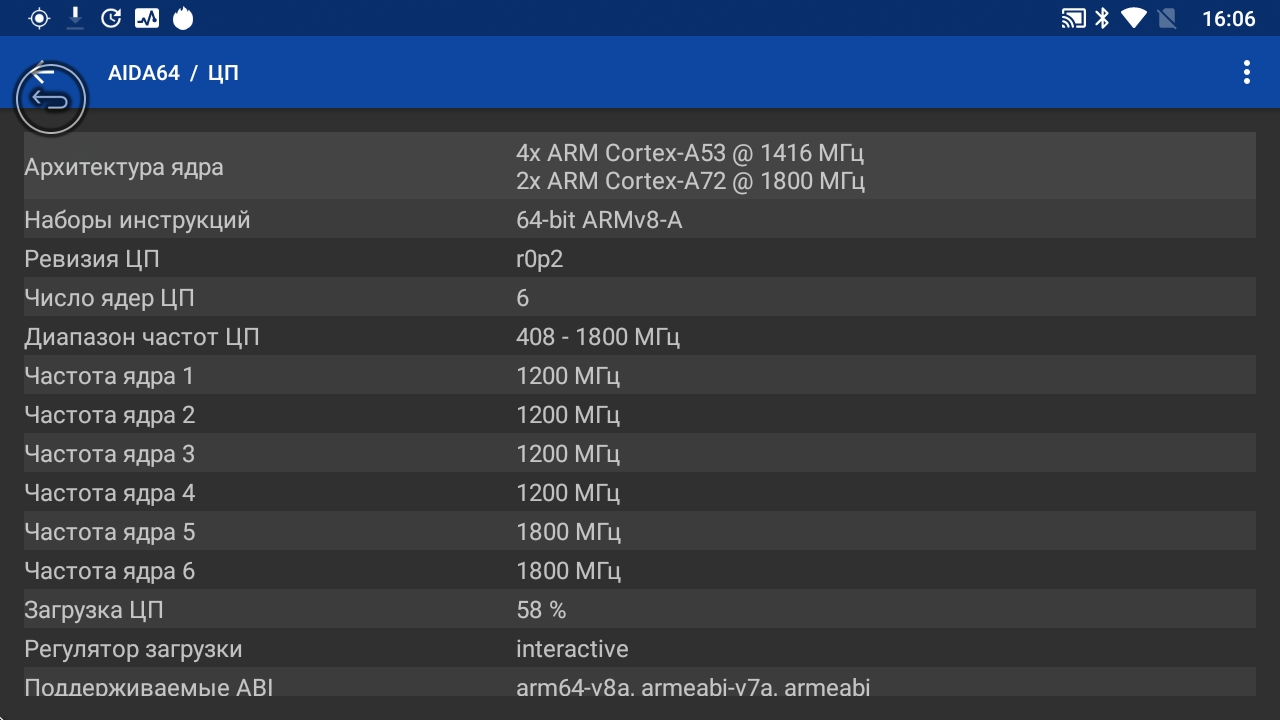Viewport: 1280px width, 720px height.
Task: Tap the cast icon in status bar
Action: pos(1073,18)
